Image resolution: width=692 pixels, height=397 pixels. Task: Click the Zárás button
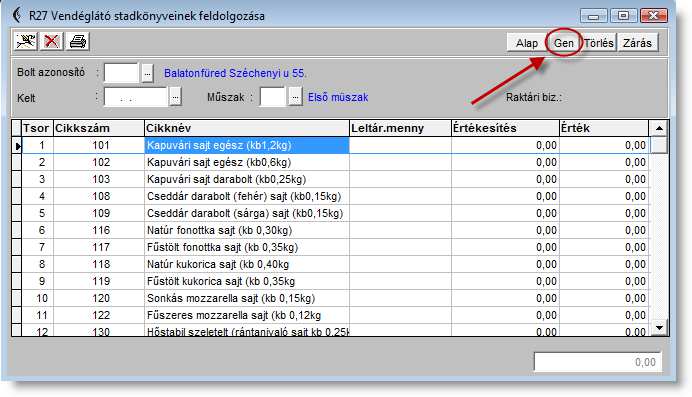coord(637,43)
